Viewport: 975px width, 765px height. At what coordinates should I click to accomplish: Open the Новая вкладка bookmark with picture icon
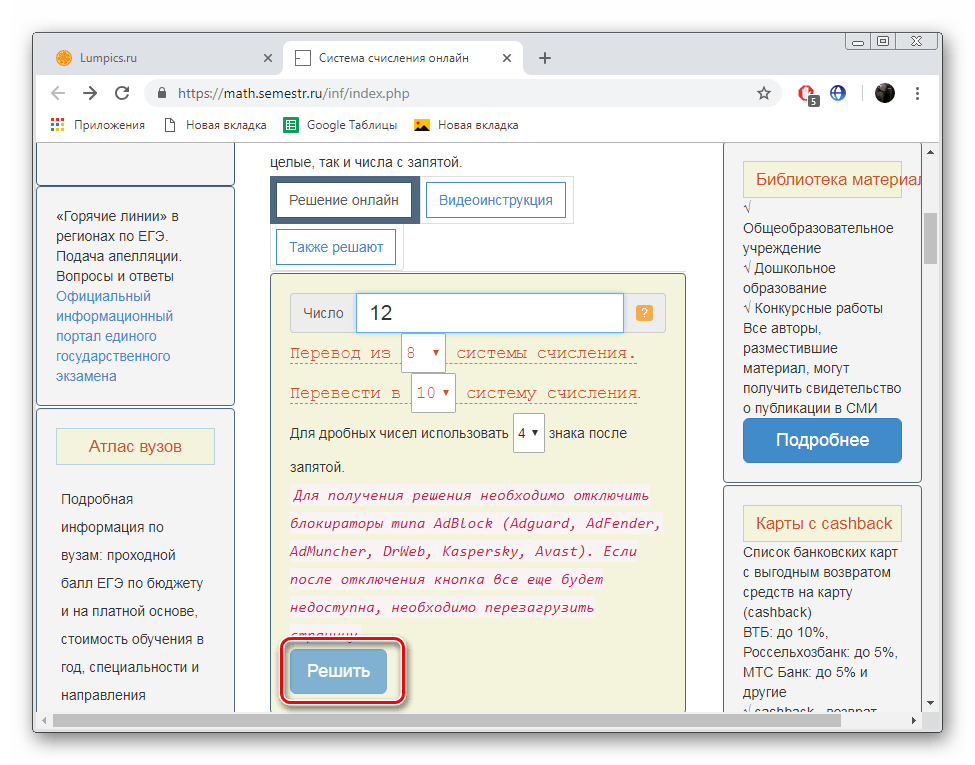point(466,125)
